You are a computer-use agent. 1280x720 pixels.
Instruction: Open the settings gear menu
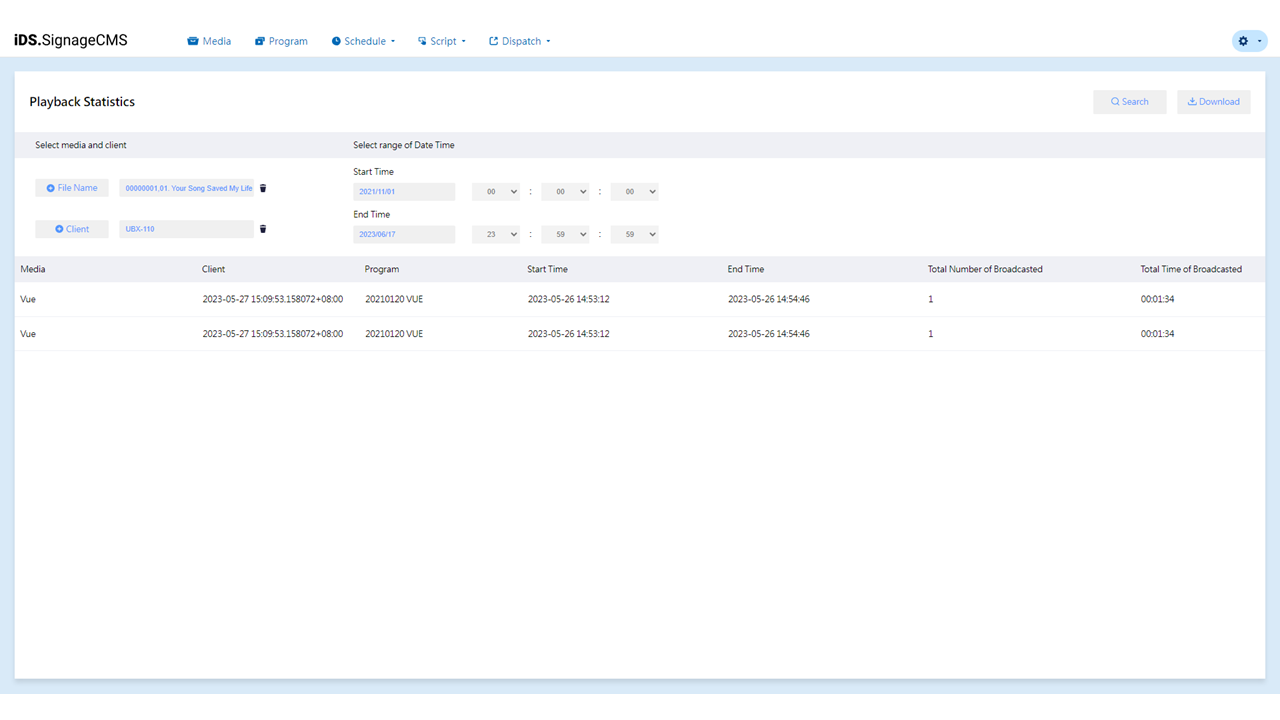(1249, 41)
